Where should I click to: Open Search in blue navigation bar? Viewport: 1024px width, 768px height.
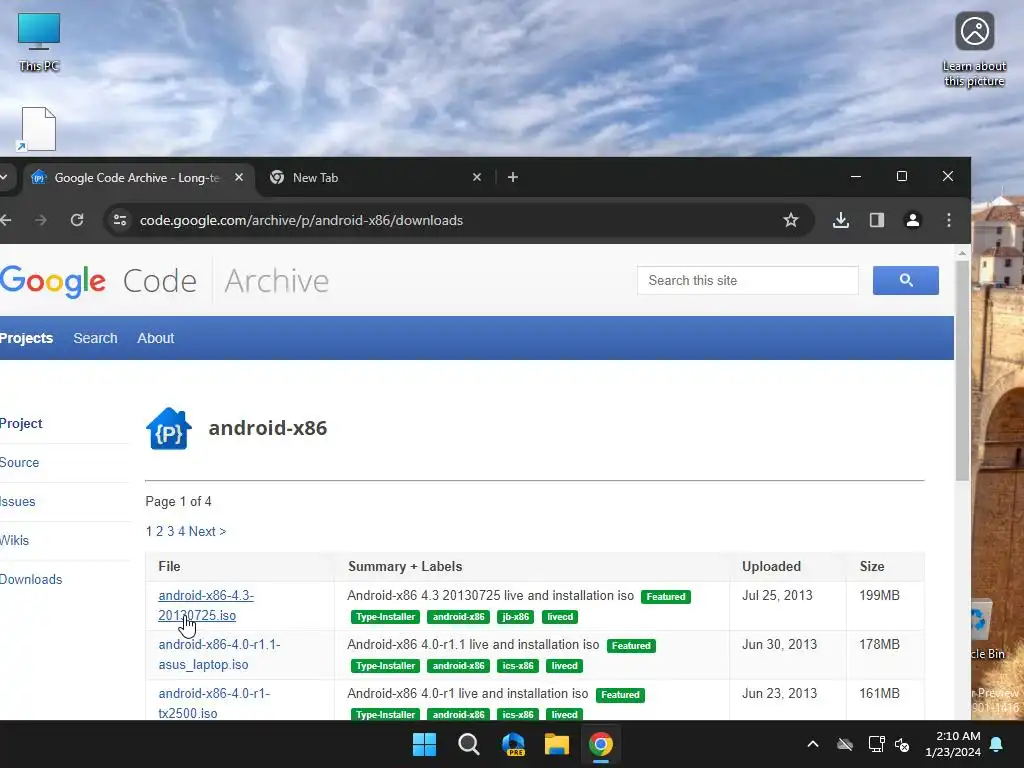coord(95,338)
